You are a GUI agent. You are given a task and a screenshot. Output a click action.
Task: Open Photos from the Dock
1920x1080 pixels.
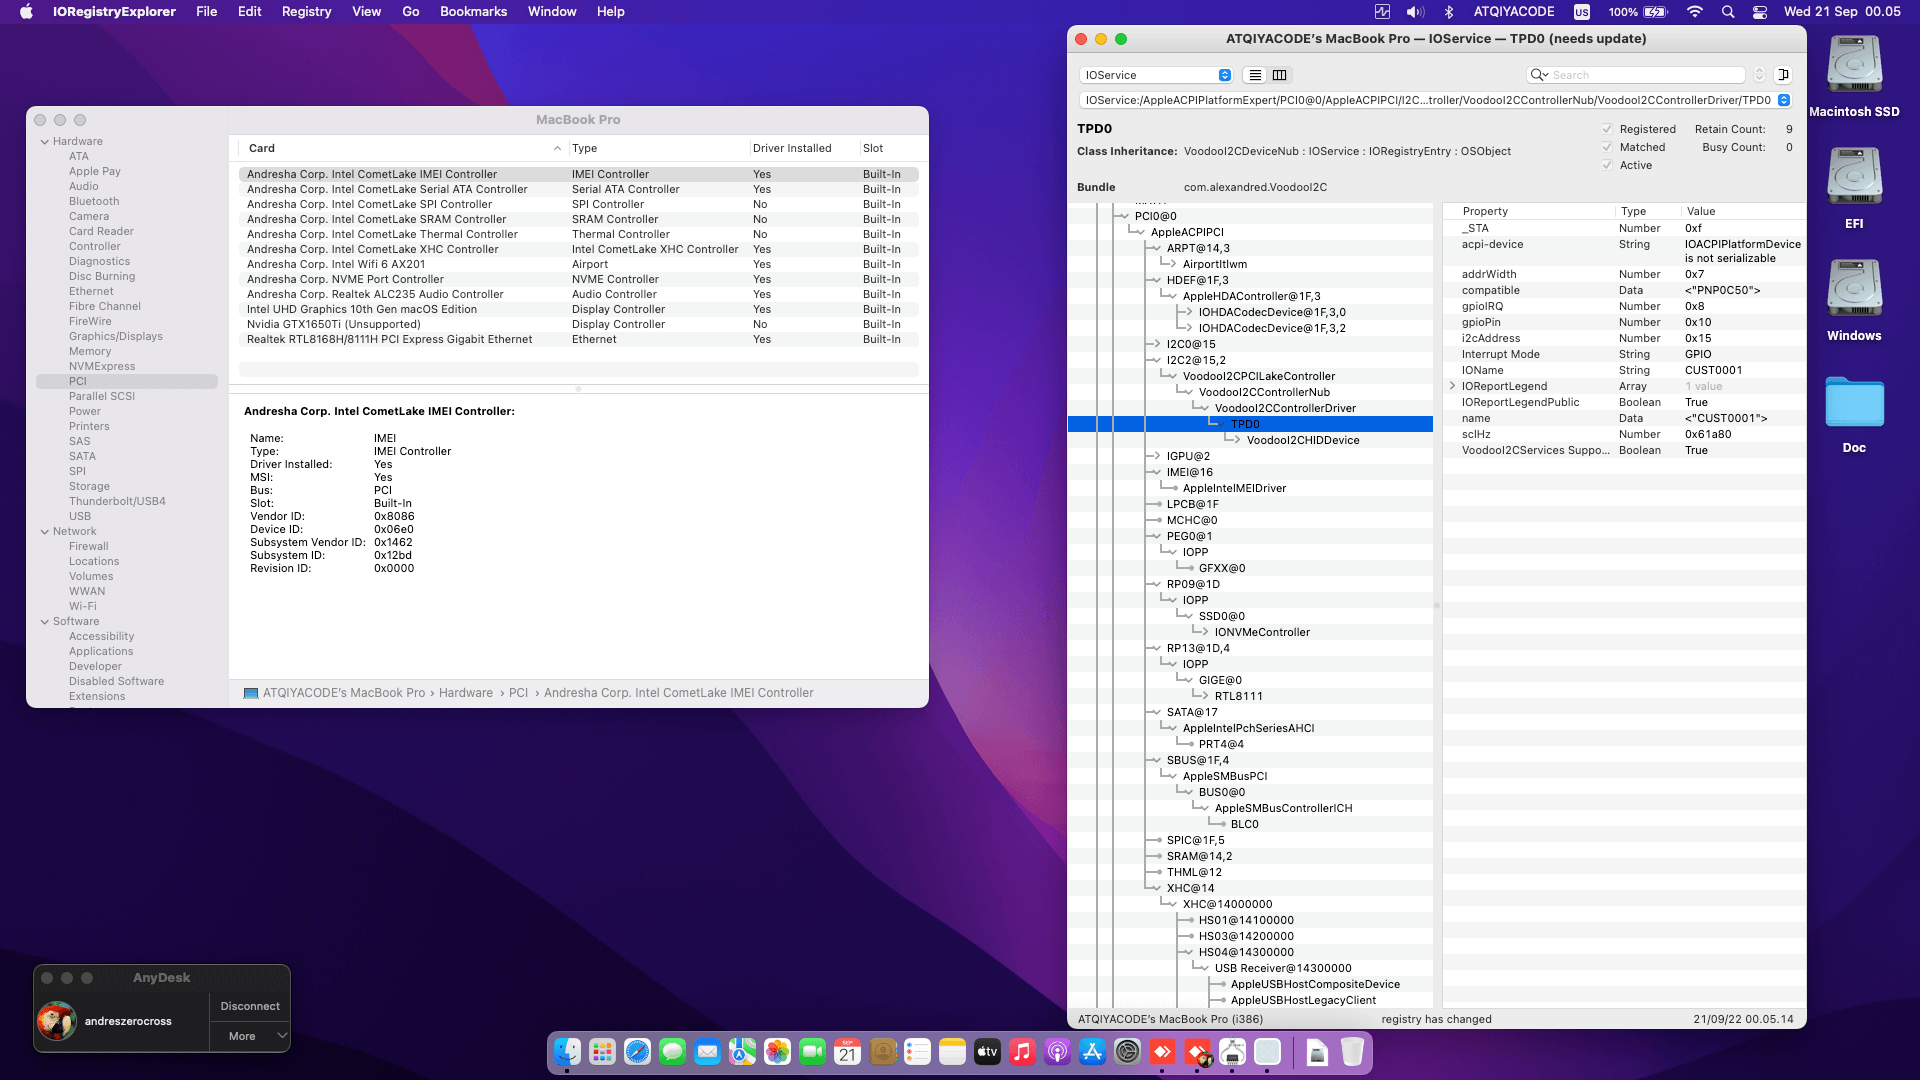coord(777,1052)
